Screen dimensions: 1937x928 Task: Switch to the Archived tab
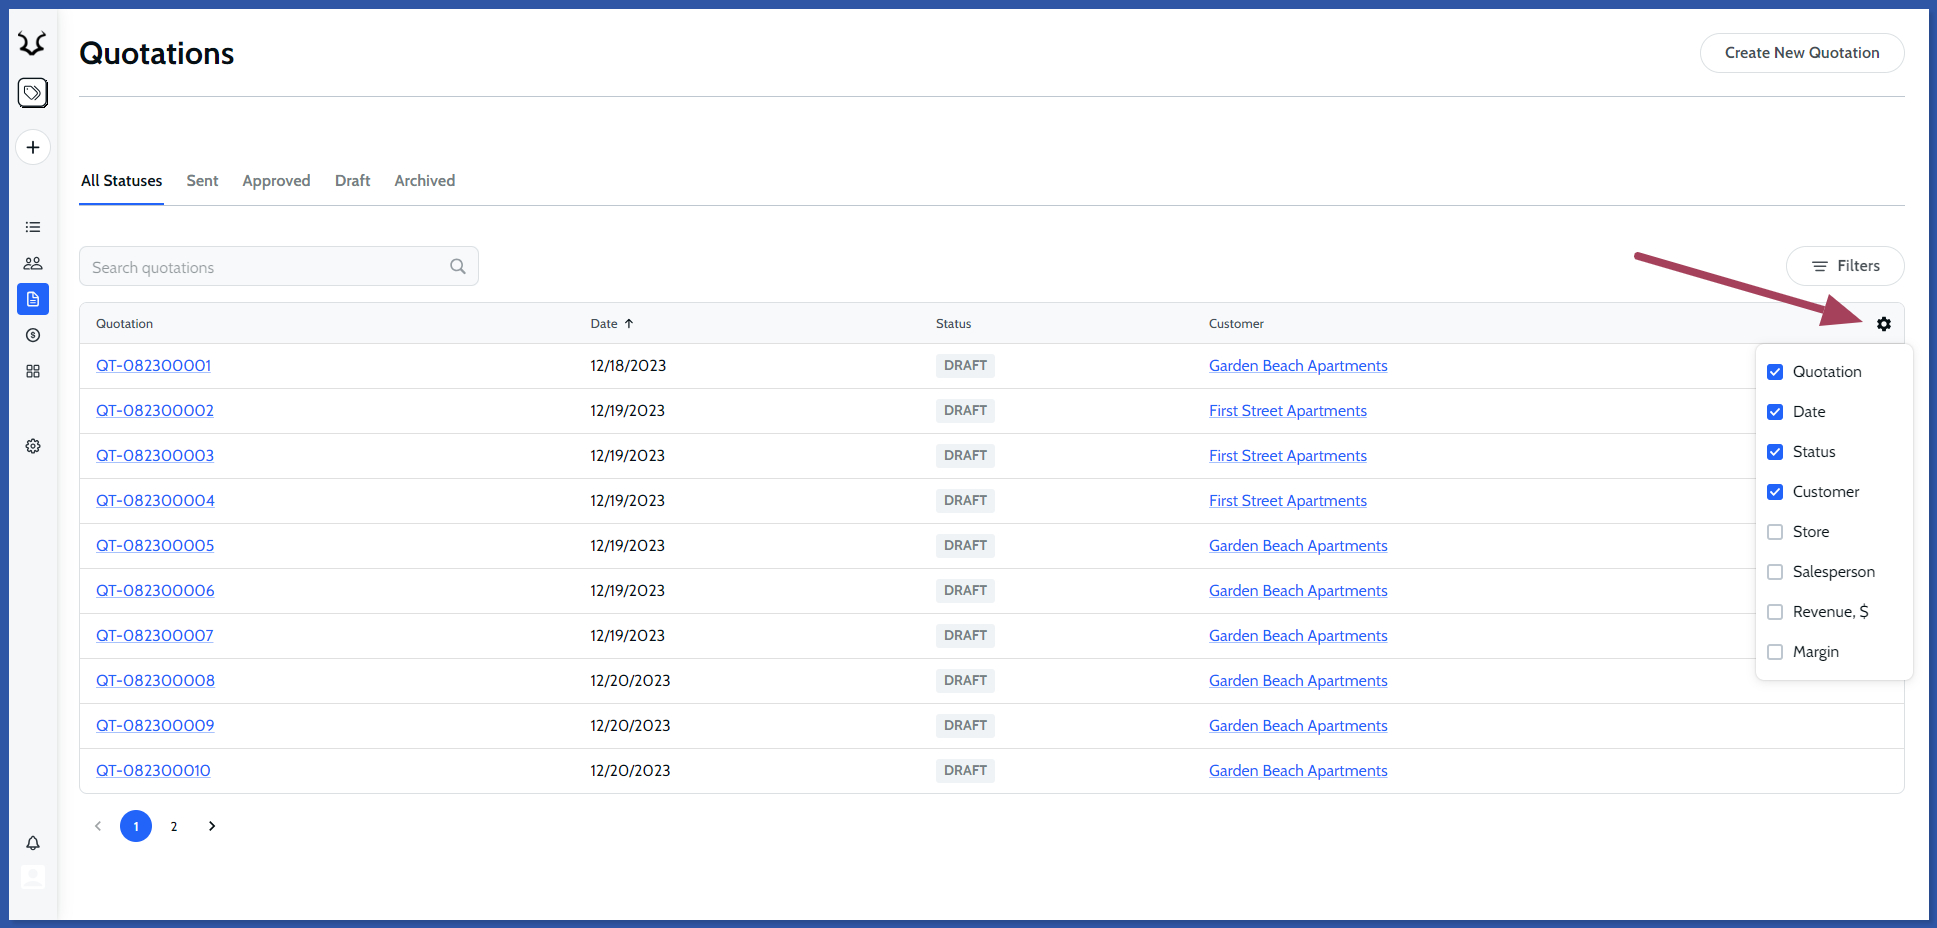tap(424, 181)
